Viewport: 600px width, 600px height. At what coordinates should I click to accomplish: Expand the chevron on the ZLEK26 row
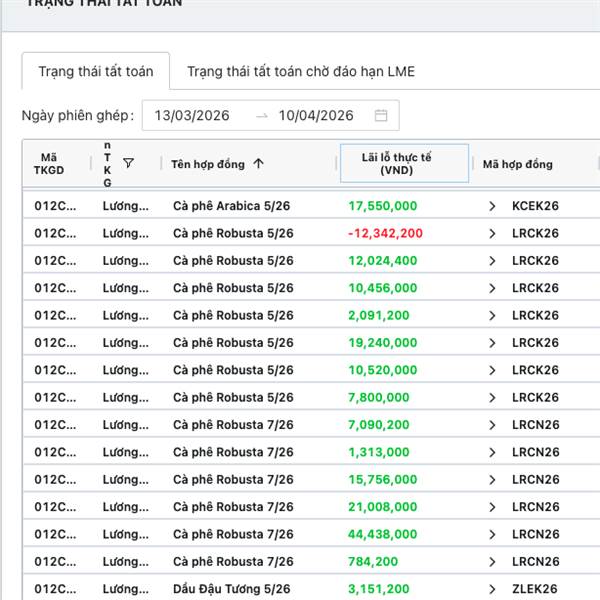click(x=492, y=589)
